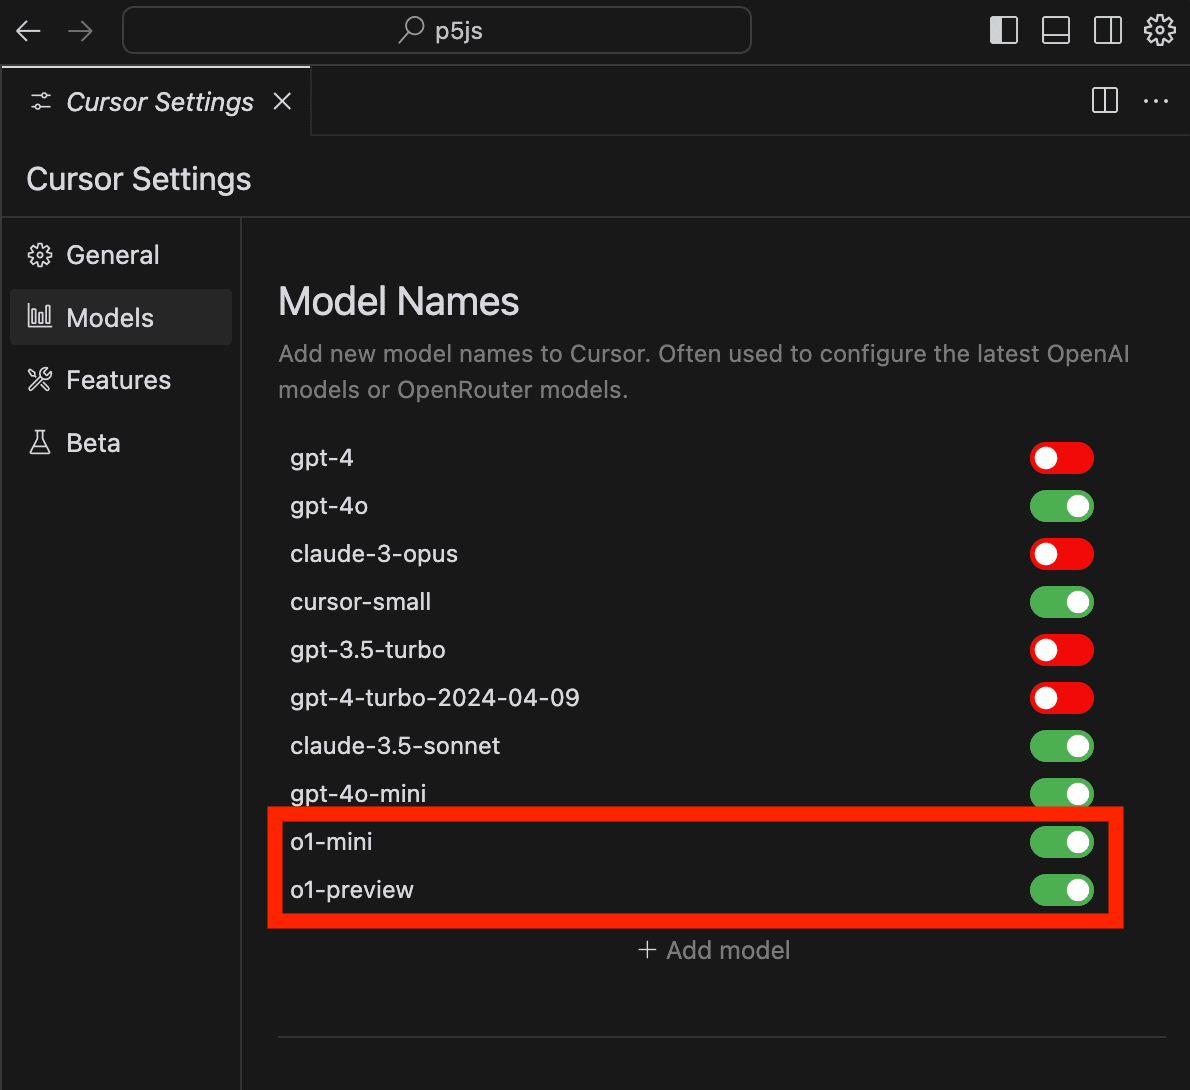Toggle the primary sidebar panel icon
The height and width of the screenshot is (1090, 1190).
[x=1003, y=30]
